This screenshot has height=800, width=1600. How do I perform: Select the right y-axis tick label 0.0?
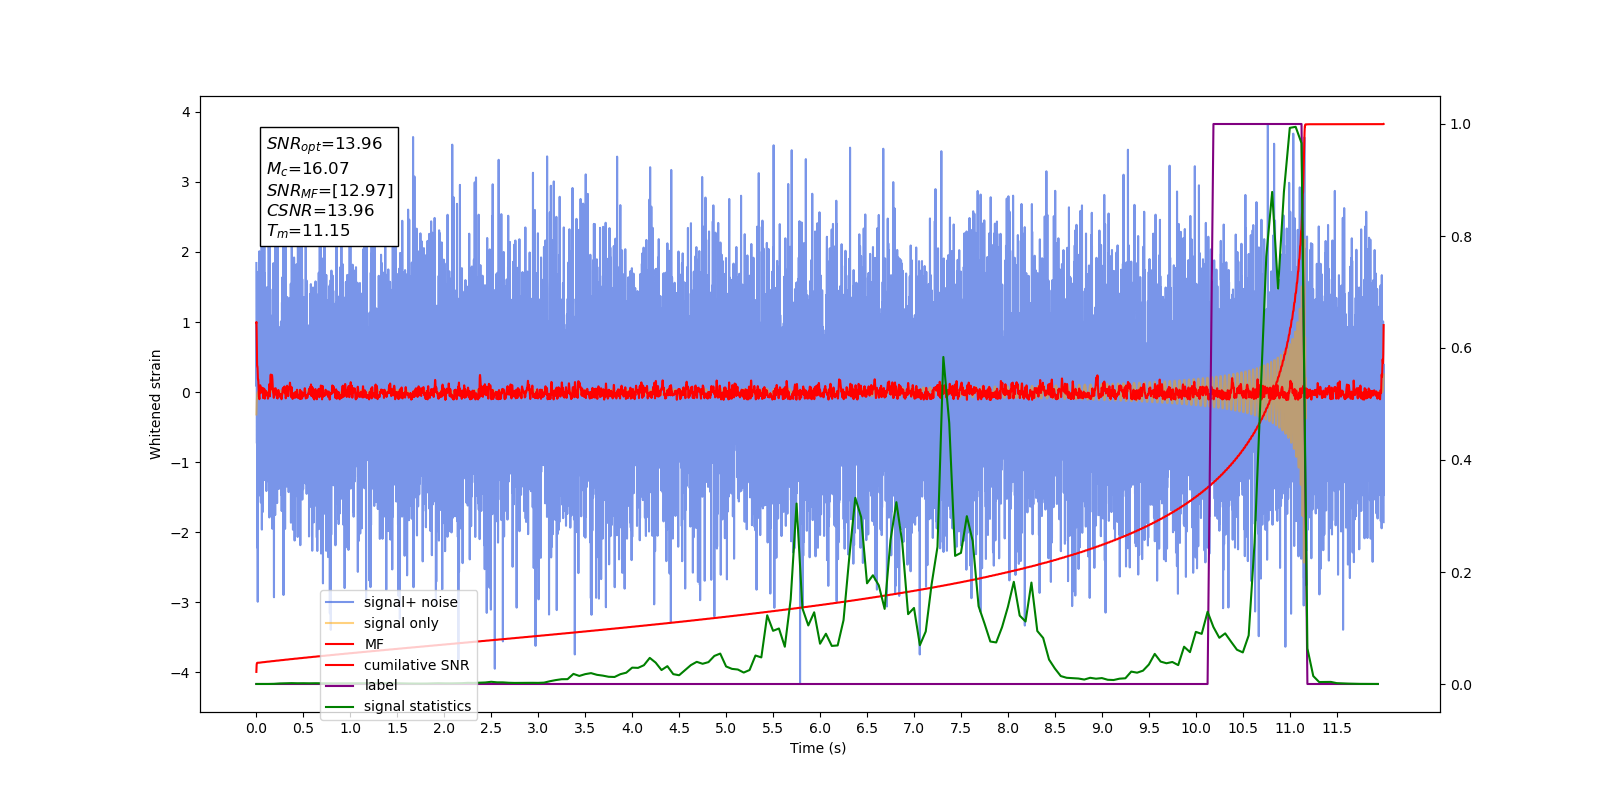(x=1461, y=685)
